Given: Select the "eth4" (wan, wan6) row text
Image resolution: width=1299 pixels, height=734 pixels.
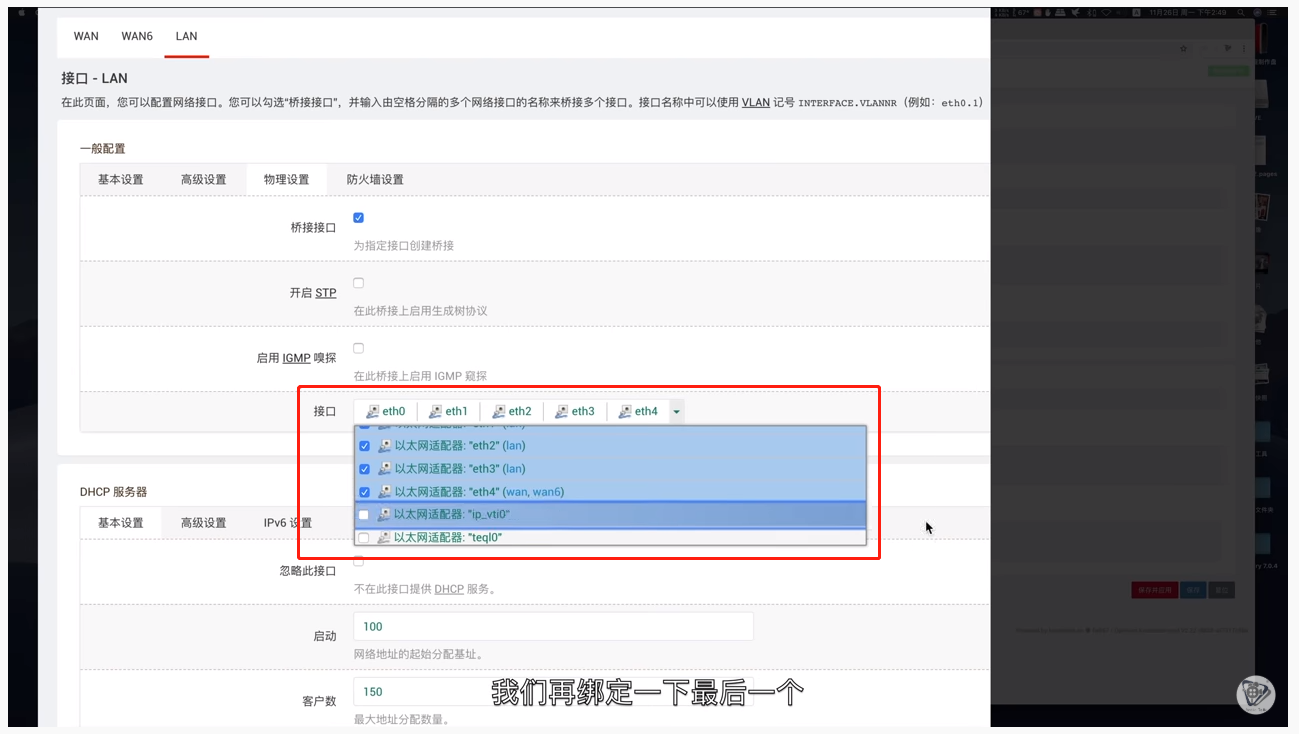Looking at the screenshot, I should pos(479,492).
